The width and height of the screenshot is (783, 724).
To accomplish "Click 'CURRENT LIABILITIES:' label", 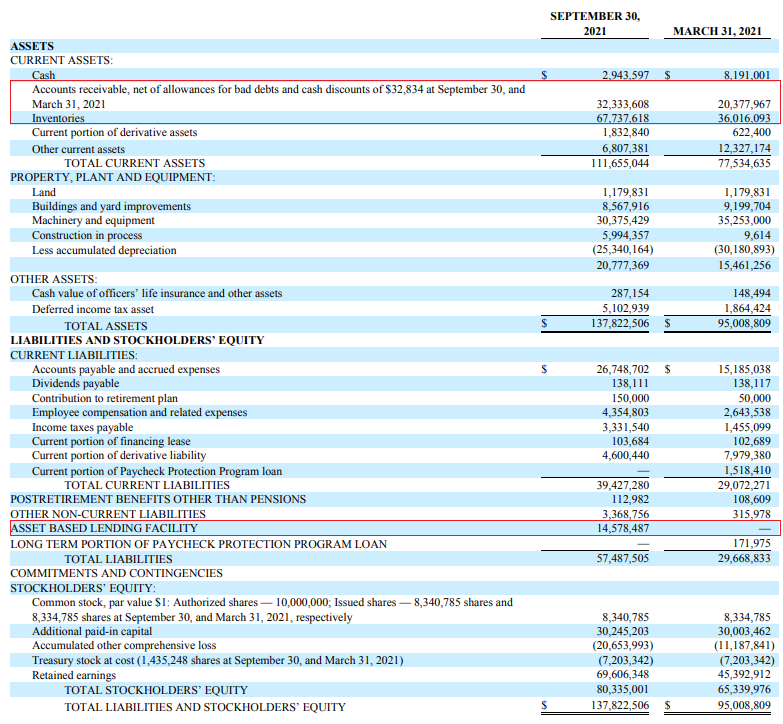I will click(x=74, y=355).
